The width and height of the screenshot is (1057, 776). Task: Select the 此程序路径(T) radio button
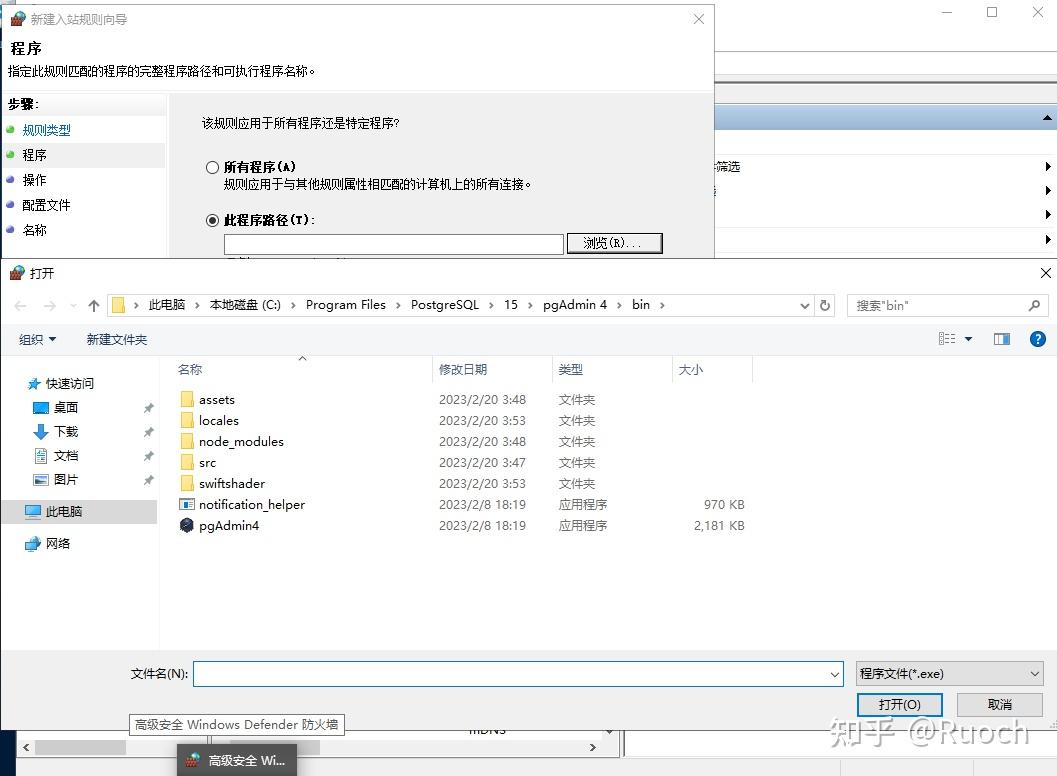[x=211, y=220]
